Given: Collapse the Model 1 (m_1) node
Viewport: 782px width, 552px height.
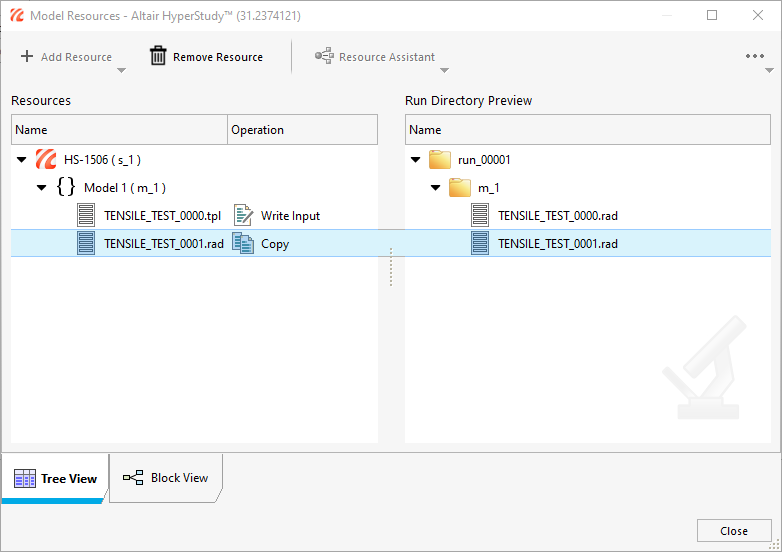Looking at the screenshot, I should 42,188.
